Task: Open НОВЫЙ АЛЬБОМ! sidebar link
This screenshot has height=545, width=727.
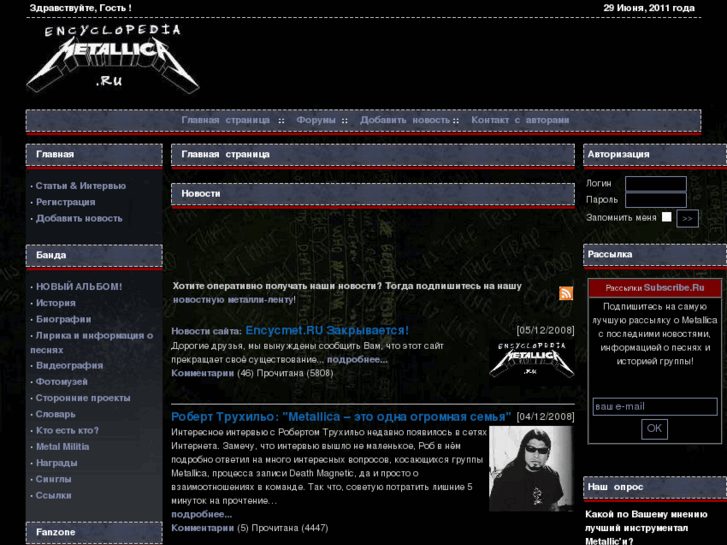Action: [79, 287]
